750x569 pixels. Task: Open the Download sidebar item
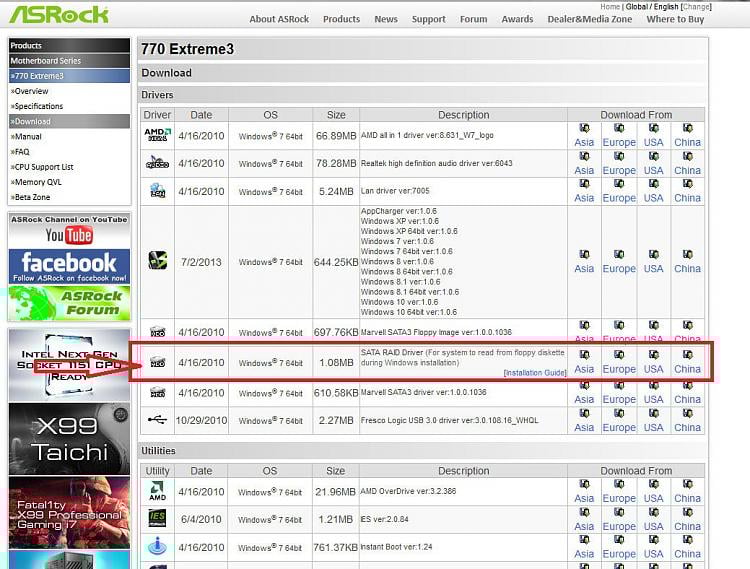(x=69, y=121)
